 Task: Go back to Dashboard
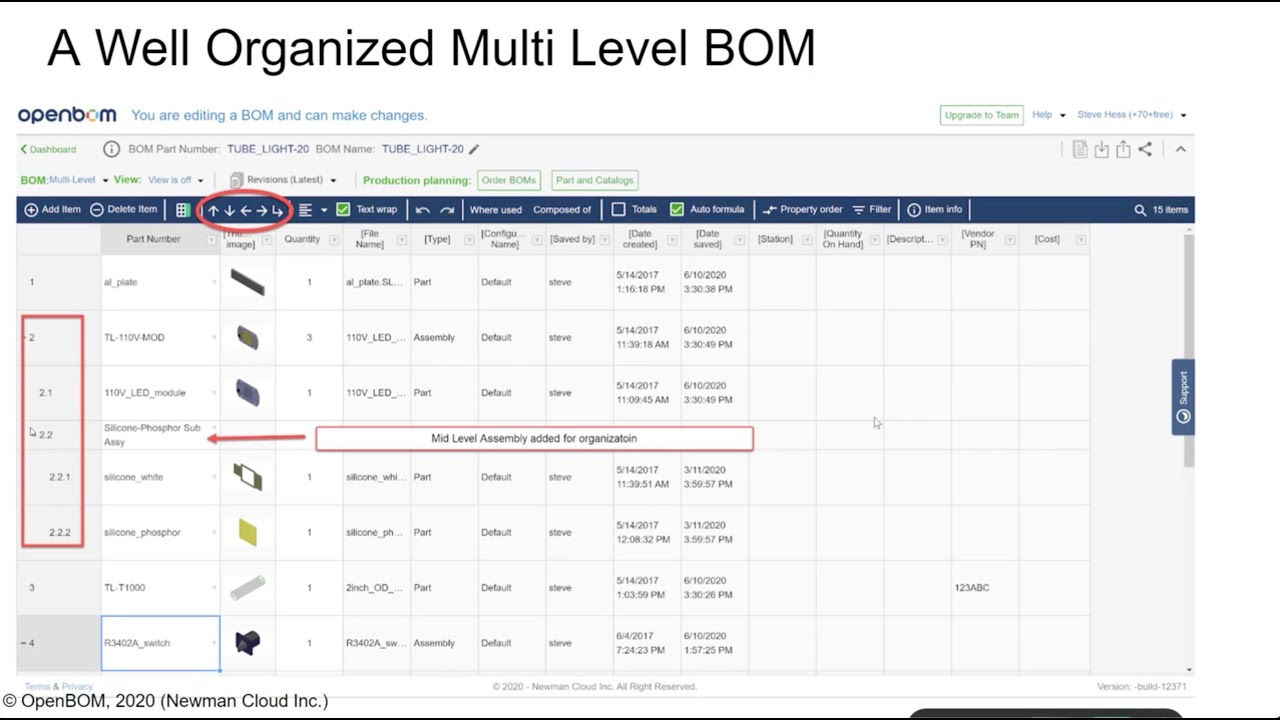(48, 150)
